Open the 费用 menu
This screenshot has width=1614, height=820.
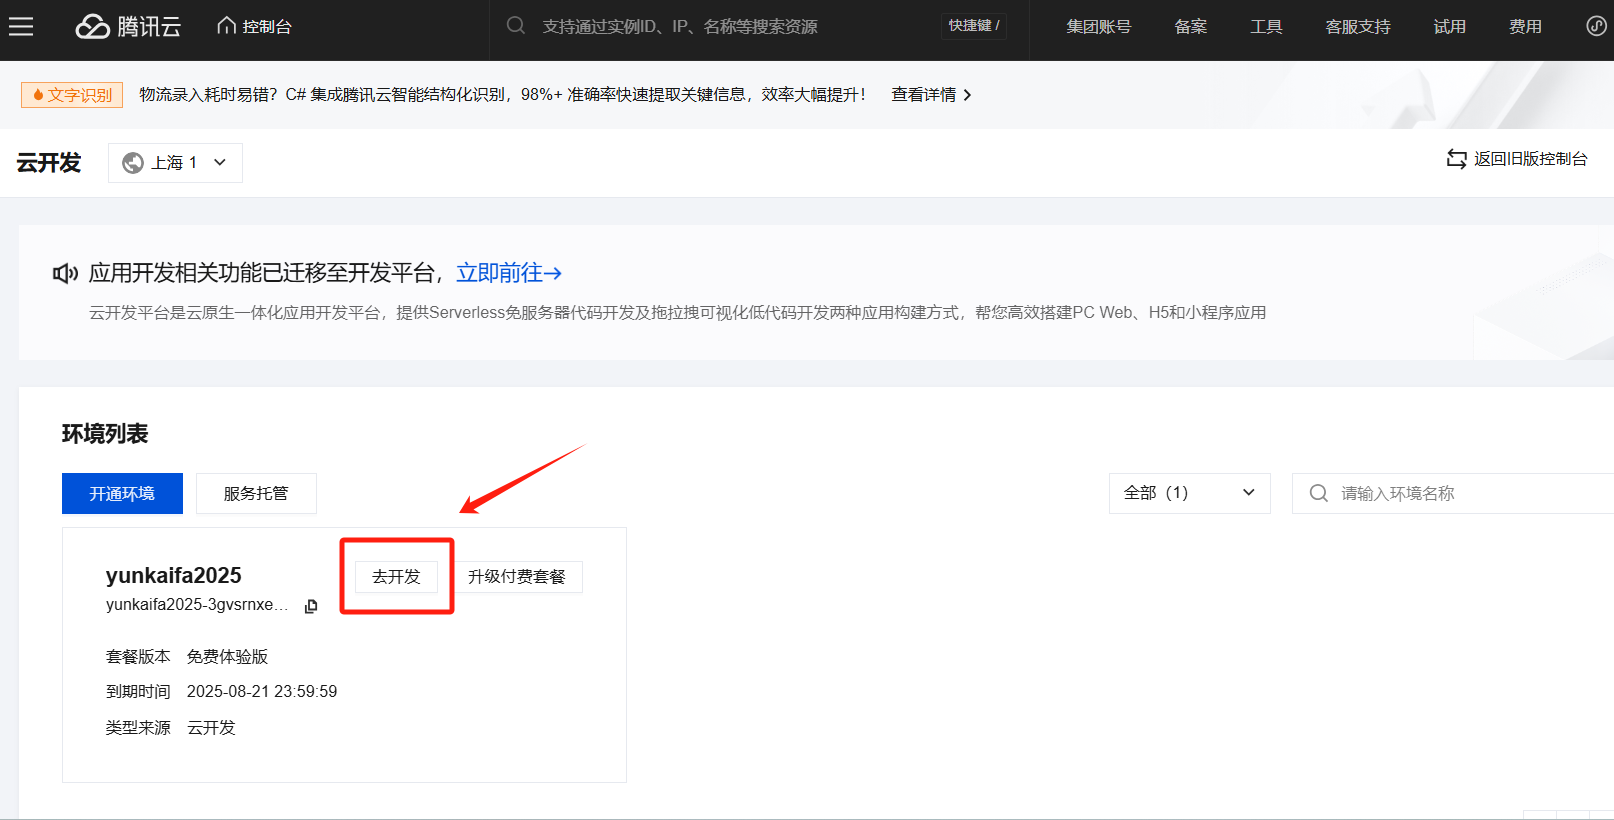tap(1525, 27)
